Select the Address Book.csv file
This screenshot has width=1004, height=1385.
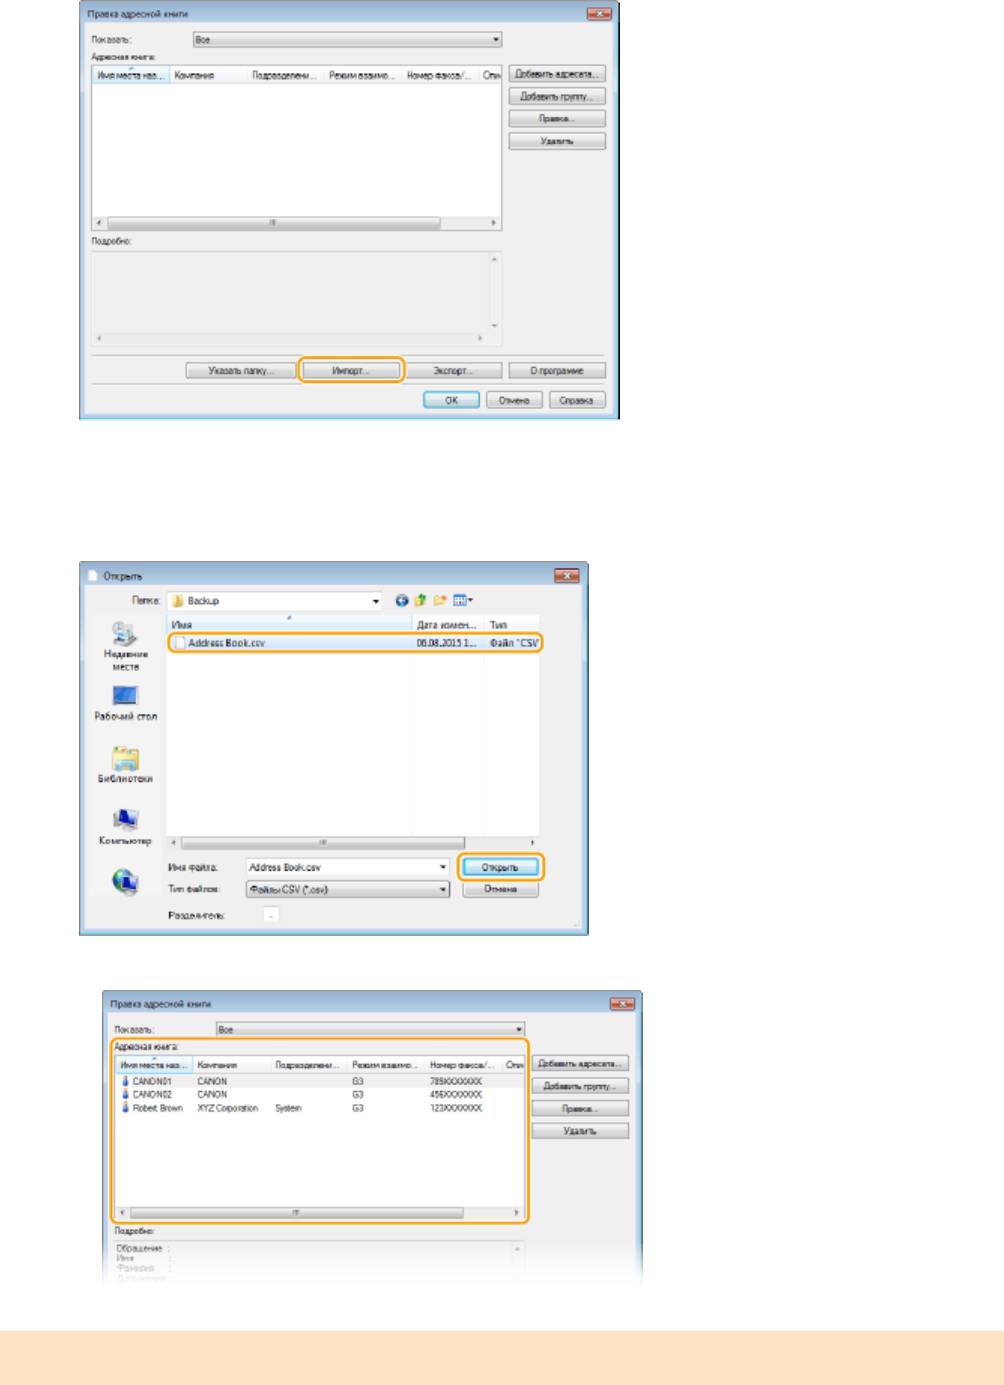pyautogui.click(x=227, y=643)
